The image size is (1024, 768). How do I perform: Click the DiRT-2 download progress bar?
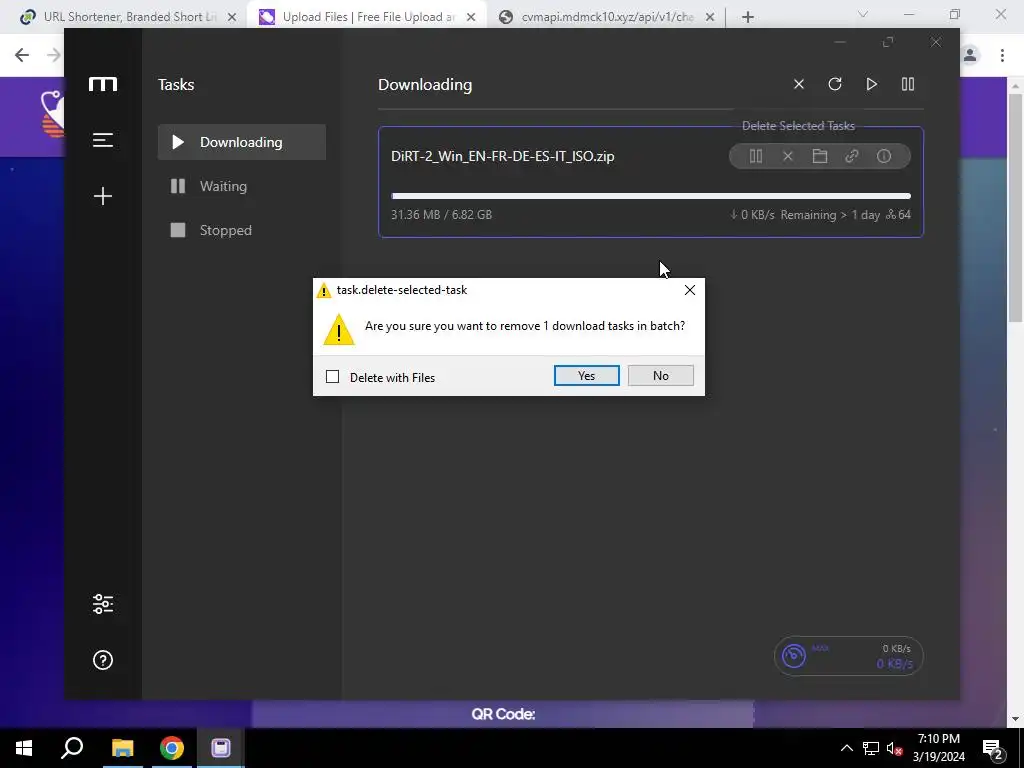(x=650, y=196)
